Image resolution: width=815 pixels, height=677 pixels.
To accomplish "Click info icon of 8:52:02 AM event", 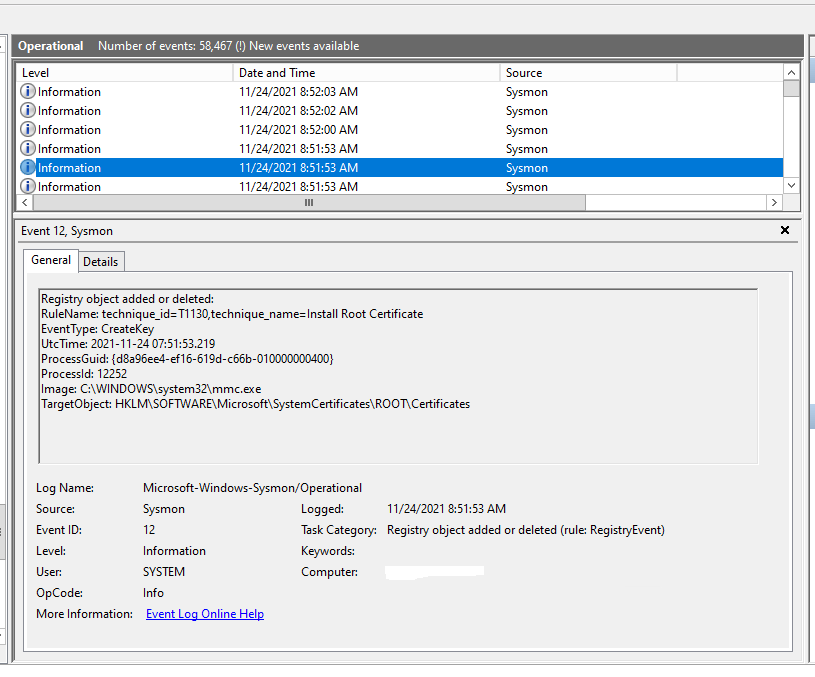I will [28, 111].
